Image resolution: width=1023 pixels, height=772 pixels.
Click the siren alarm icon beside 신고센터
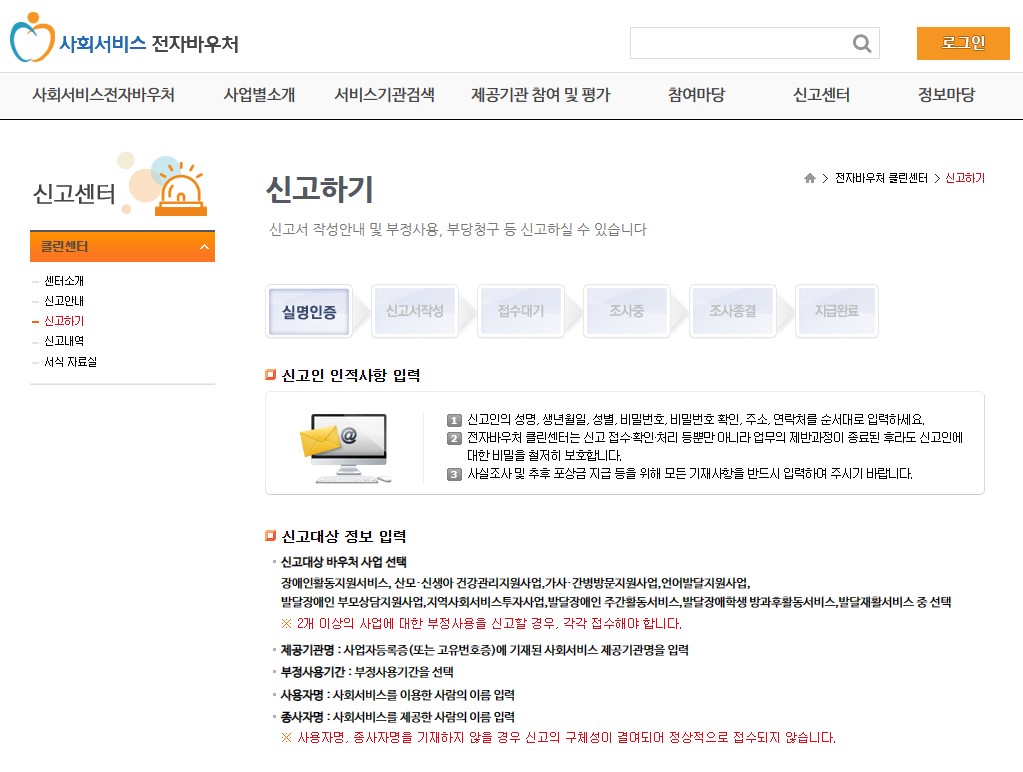click(180, 189)
